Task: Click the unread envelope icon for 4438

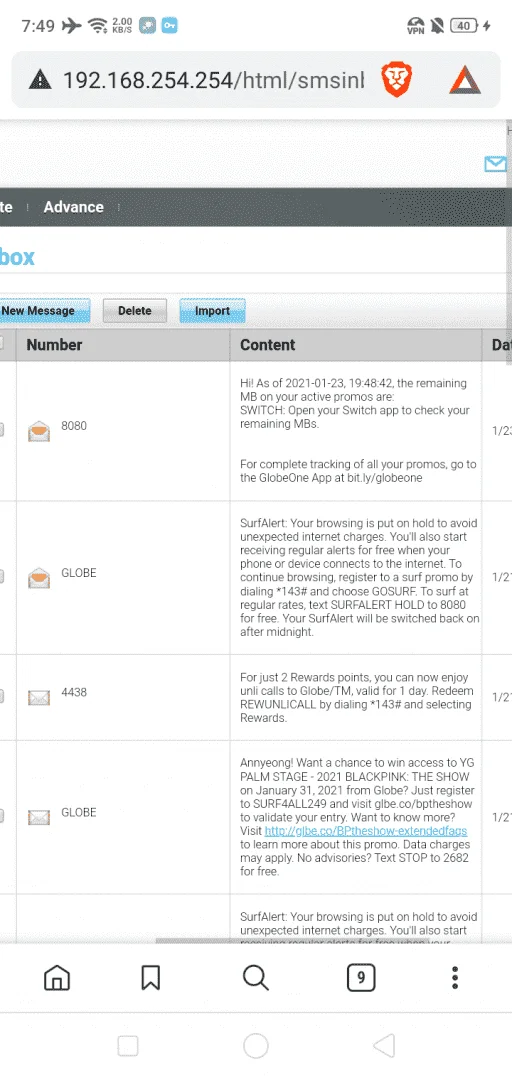Action: click(39, 698)
